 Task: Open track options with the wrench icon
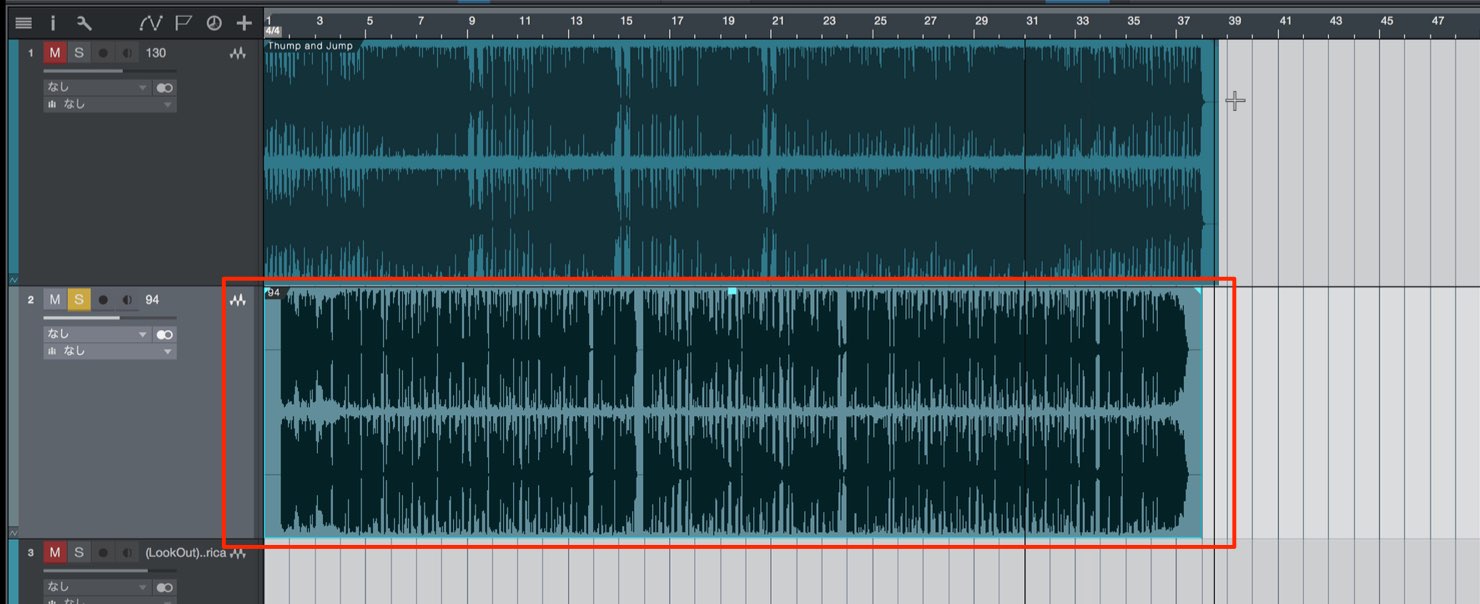pyautogui.click(x=84, y=23)
